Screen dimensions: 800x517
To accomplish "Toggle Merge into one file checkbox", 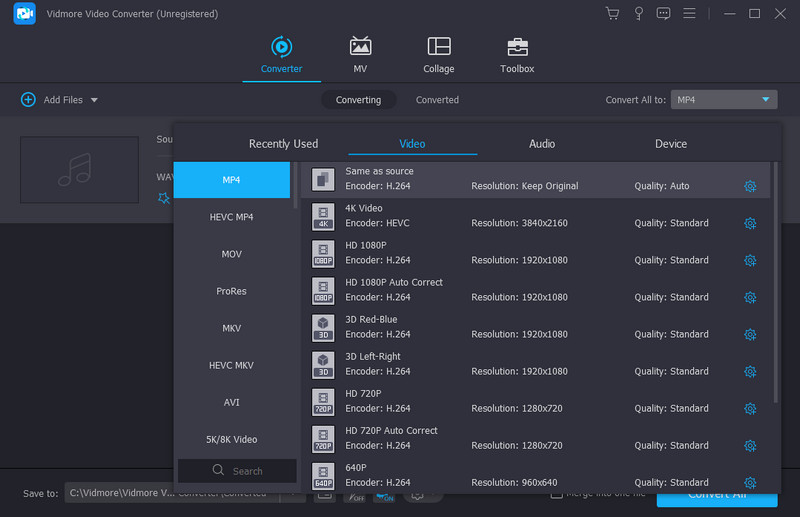I will tap(556, 494).
